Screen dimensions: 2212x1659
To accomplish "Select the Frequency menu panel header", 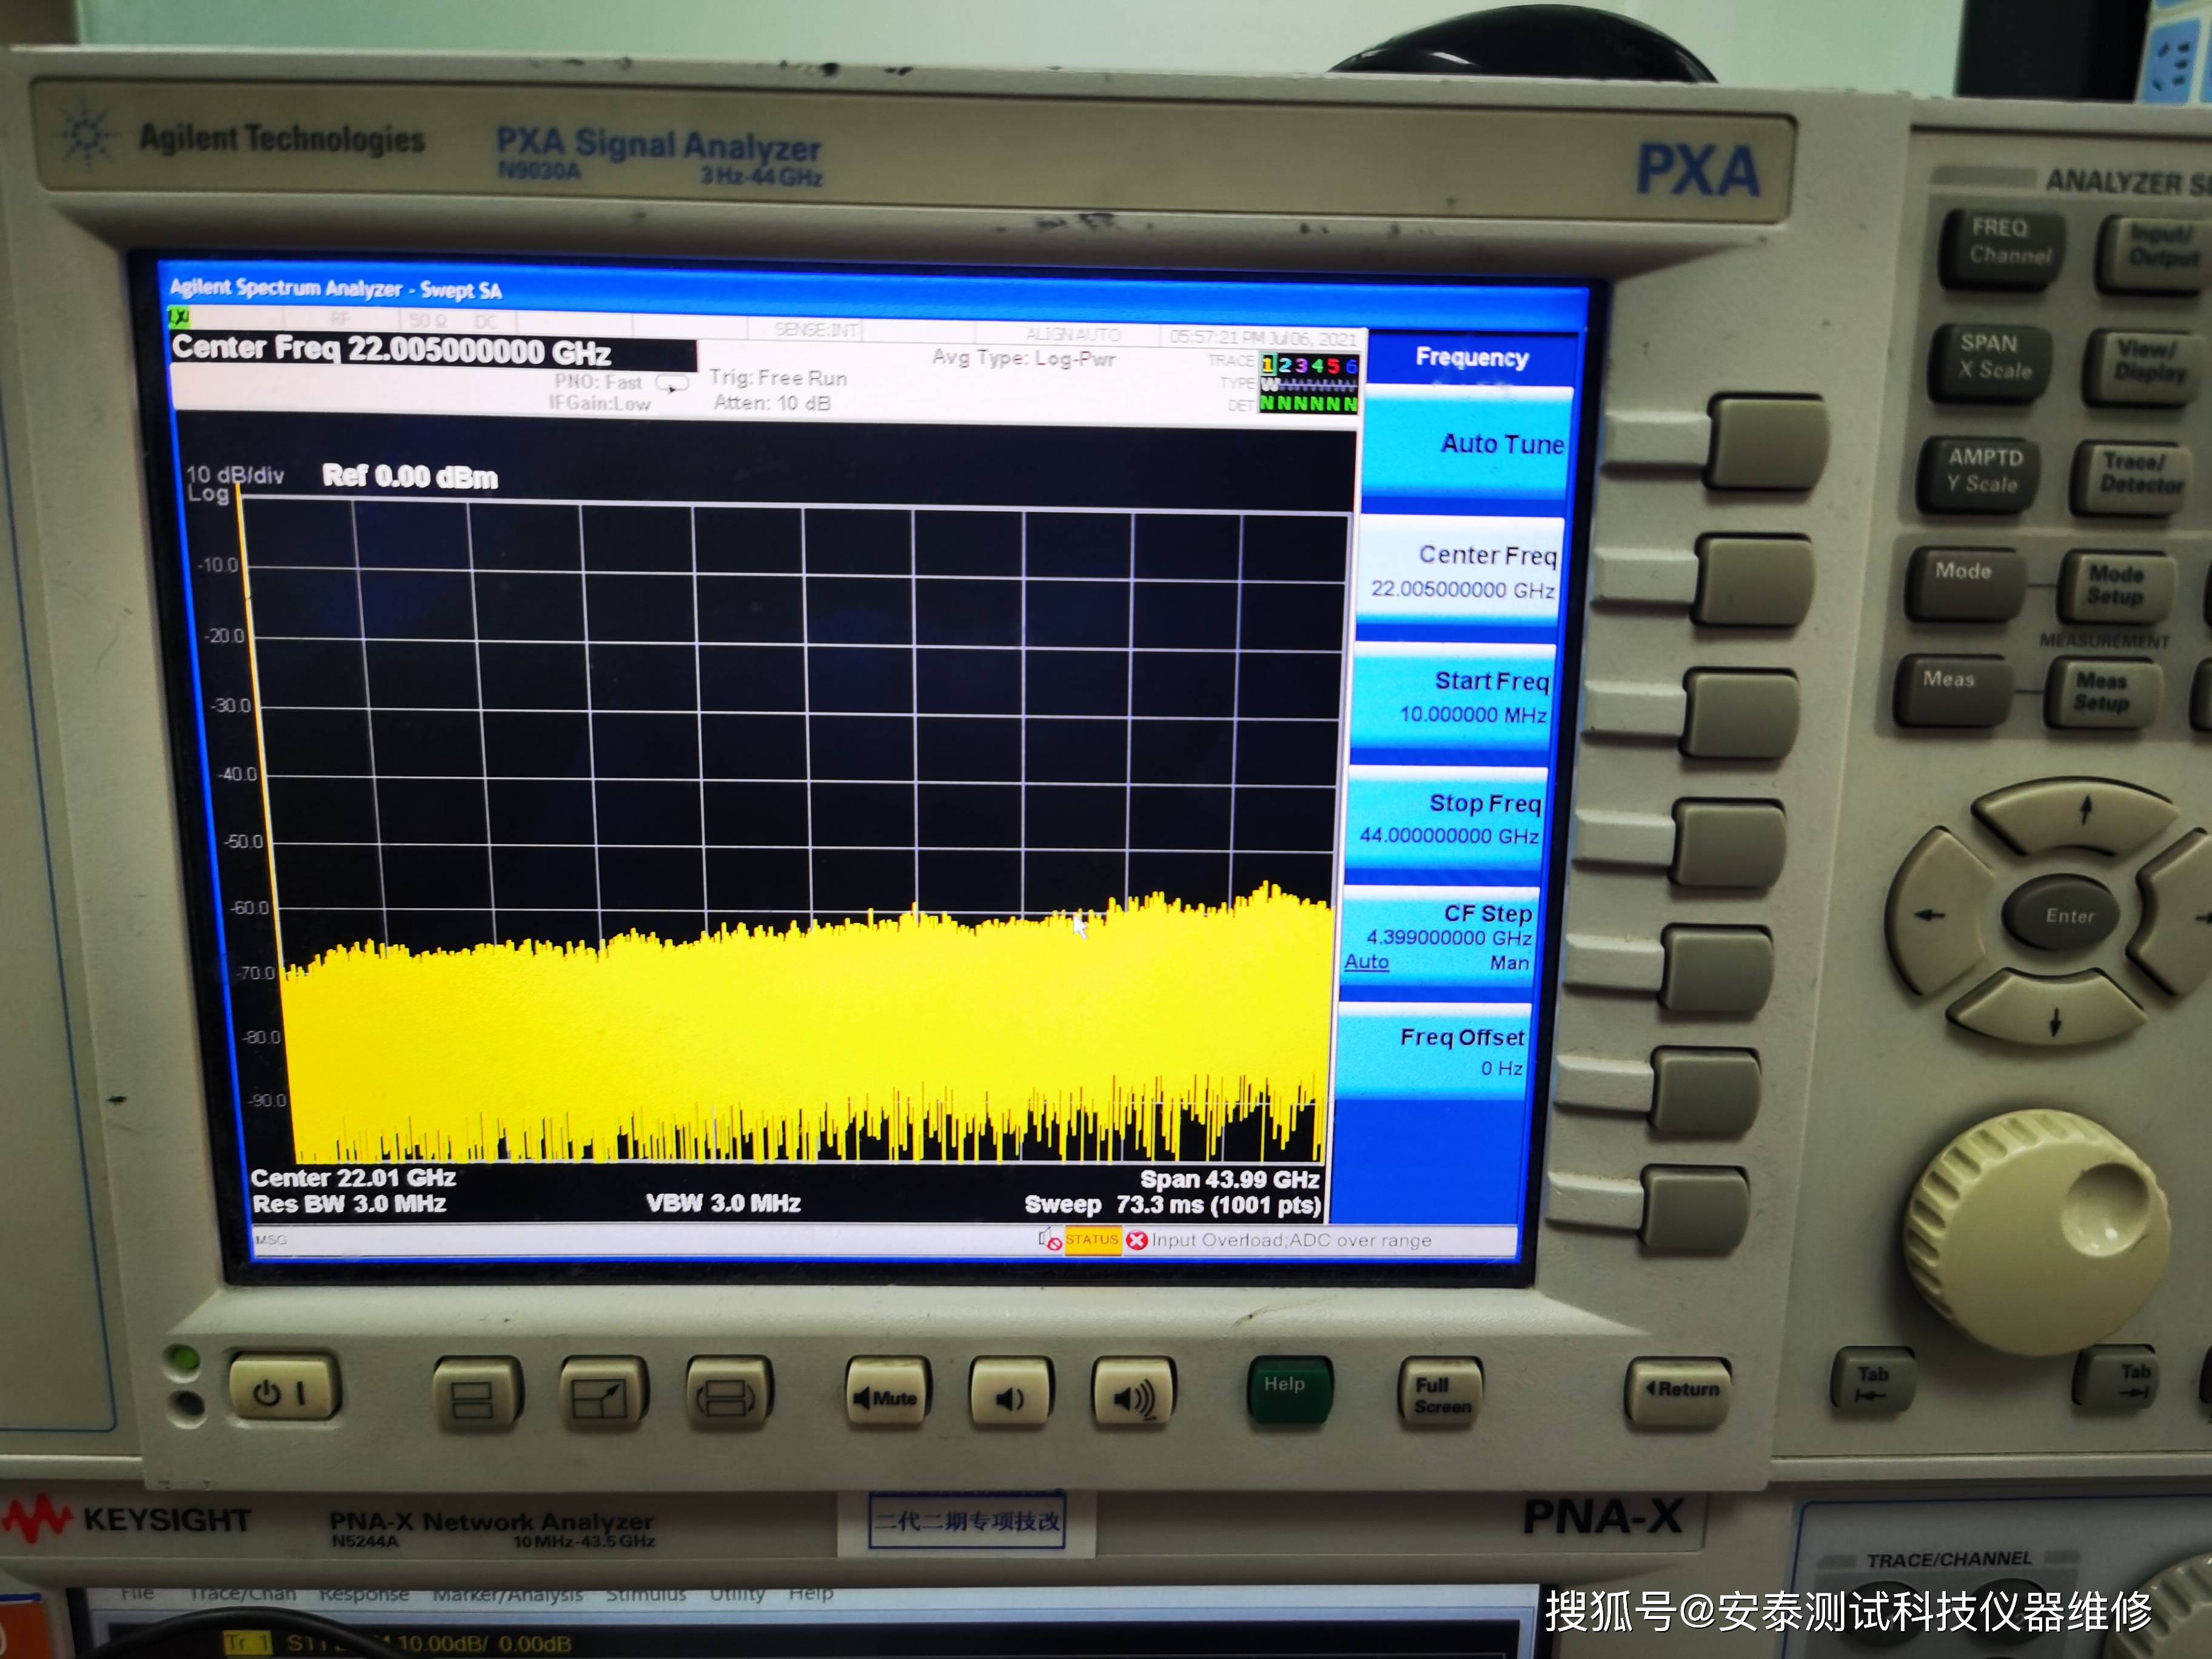I will coord(1470,357).
